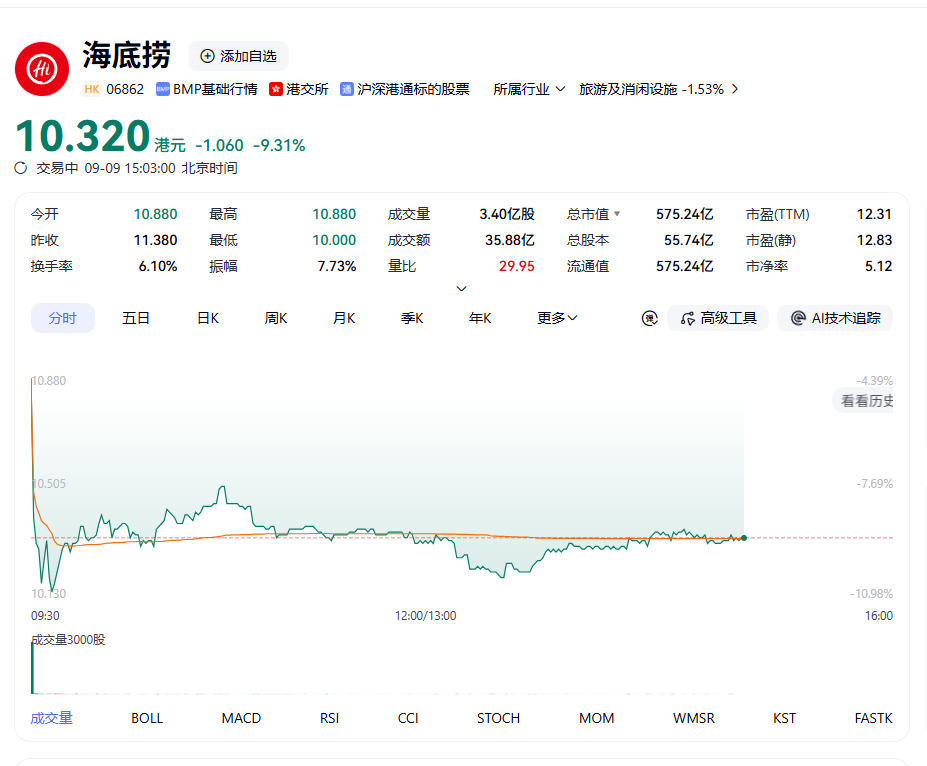Screen dimensions: 927x766
Task: Expand more quote details chevron
Action: (x=462, y=288)
